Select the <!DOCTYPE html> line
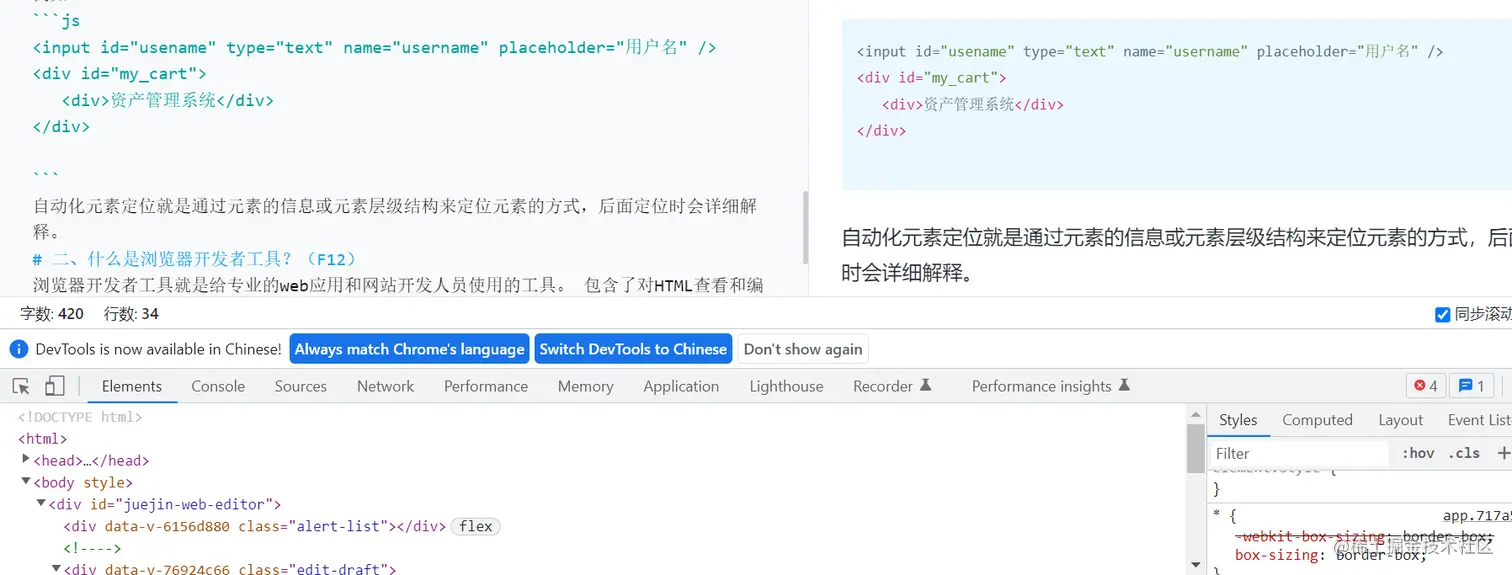The image size is (1512, 575). coord(80,417)
